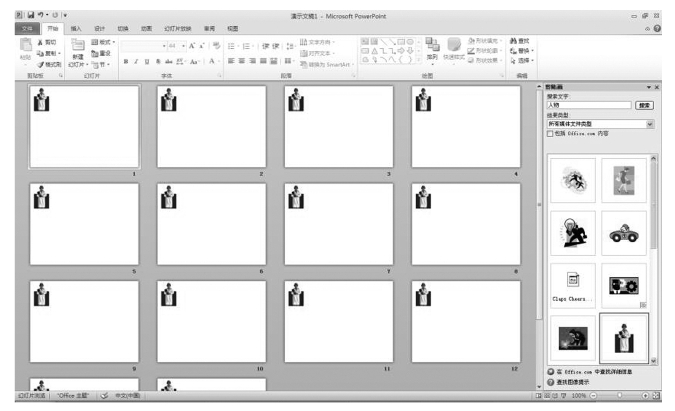Click the 'Hints for finding images' (查找图像提示) link

tap(573, 382)
